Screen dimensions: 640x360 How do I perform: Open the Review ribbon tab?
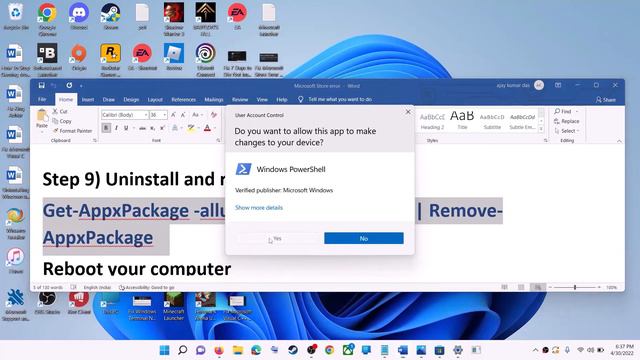(240, 100)
